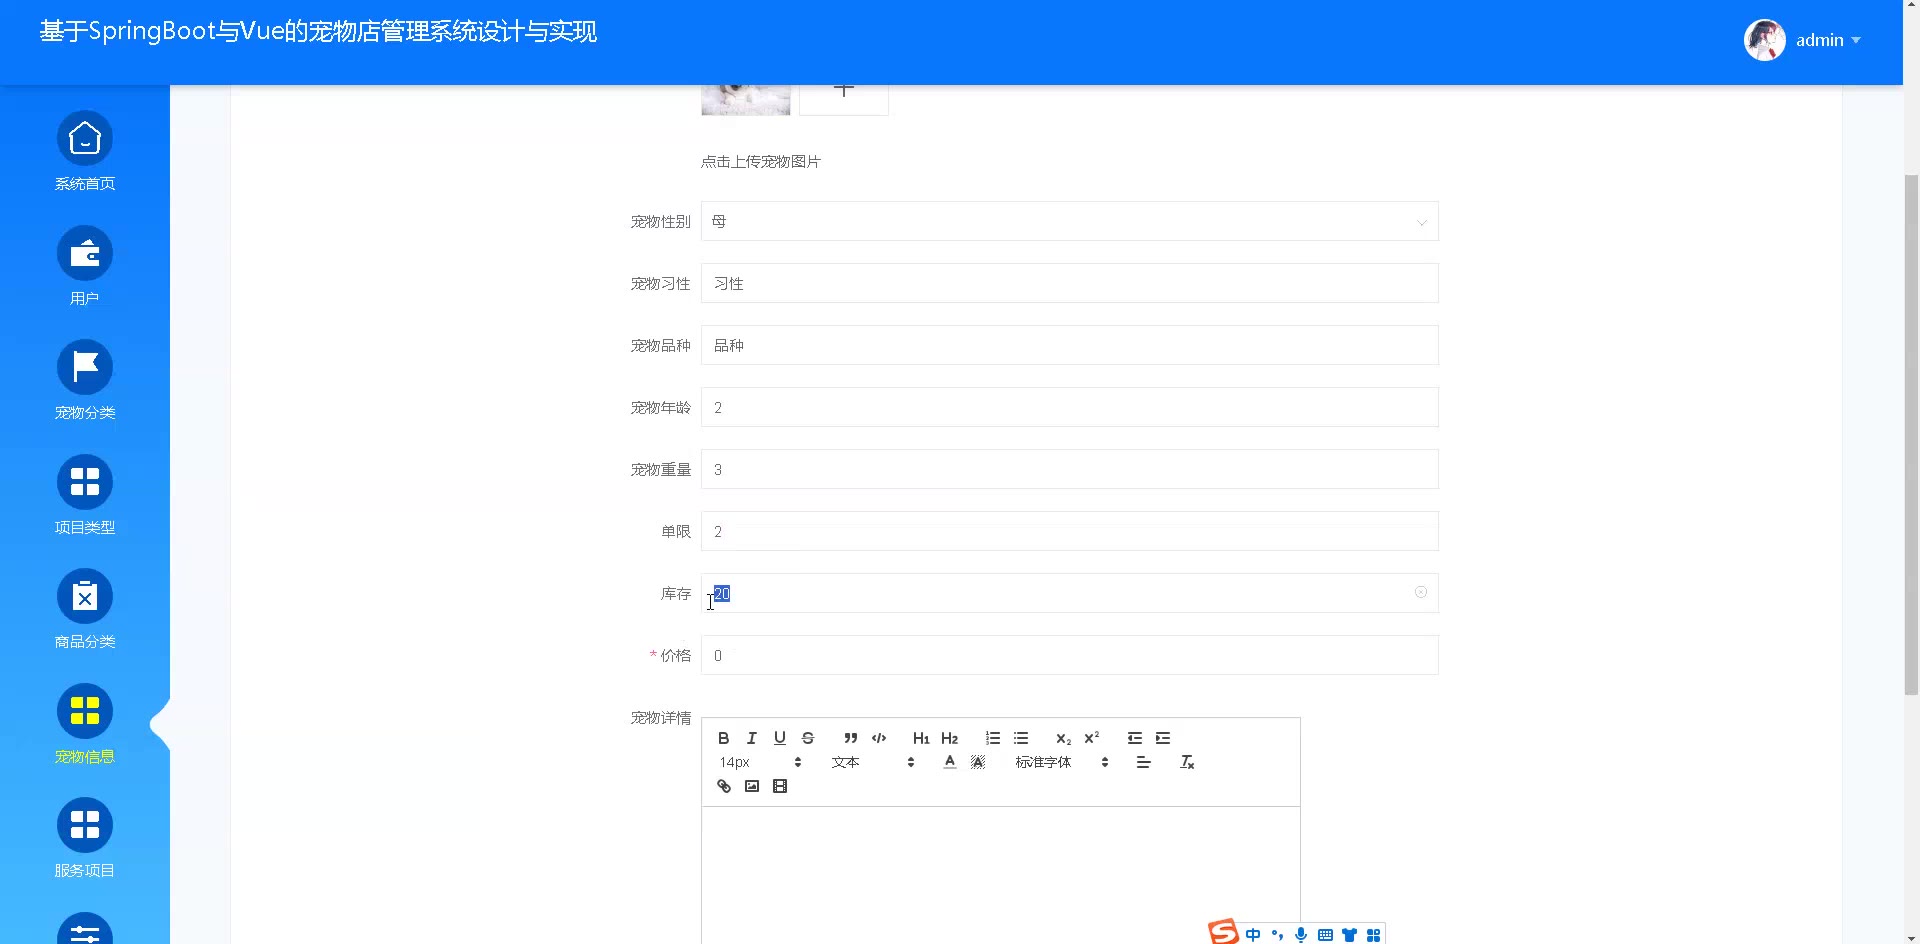Select the highlighted 宠物信息 icon
The height and width of the screenshot is (944, 1920).
coord(85,711)
